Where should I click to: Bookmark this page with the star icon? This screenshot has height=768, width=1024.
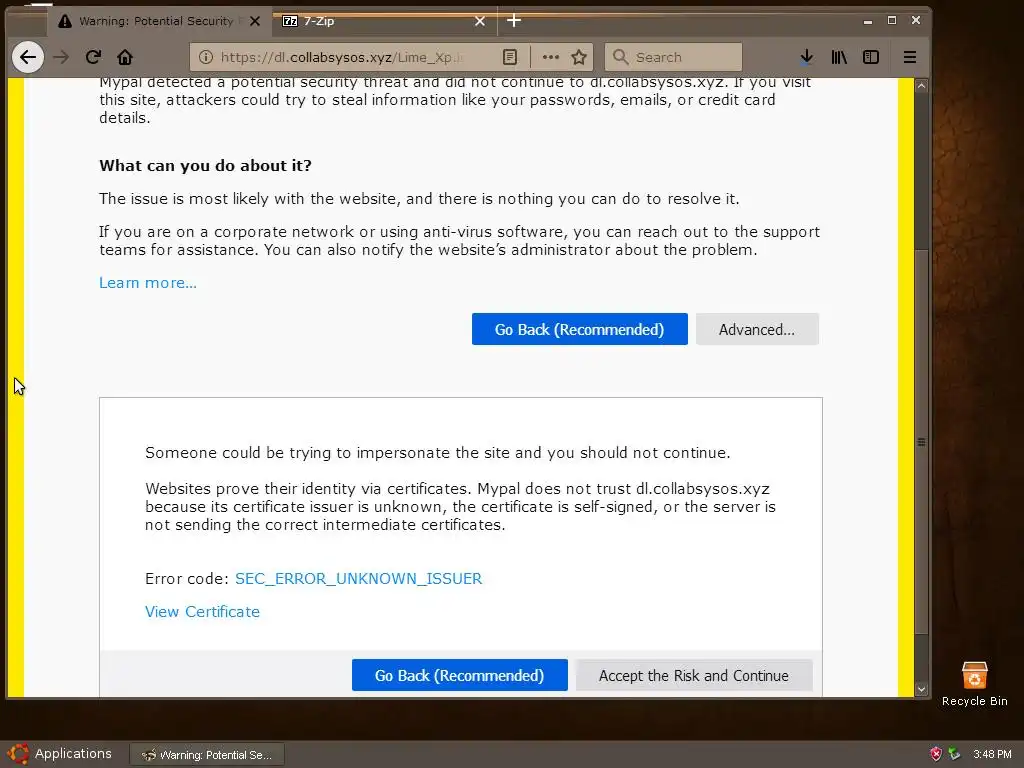tap(579, 57)
